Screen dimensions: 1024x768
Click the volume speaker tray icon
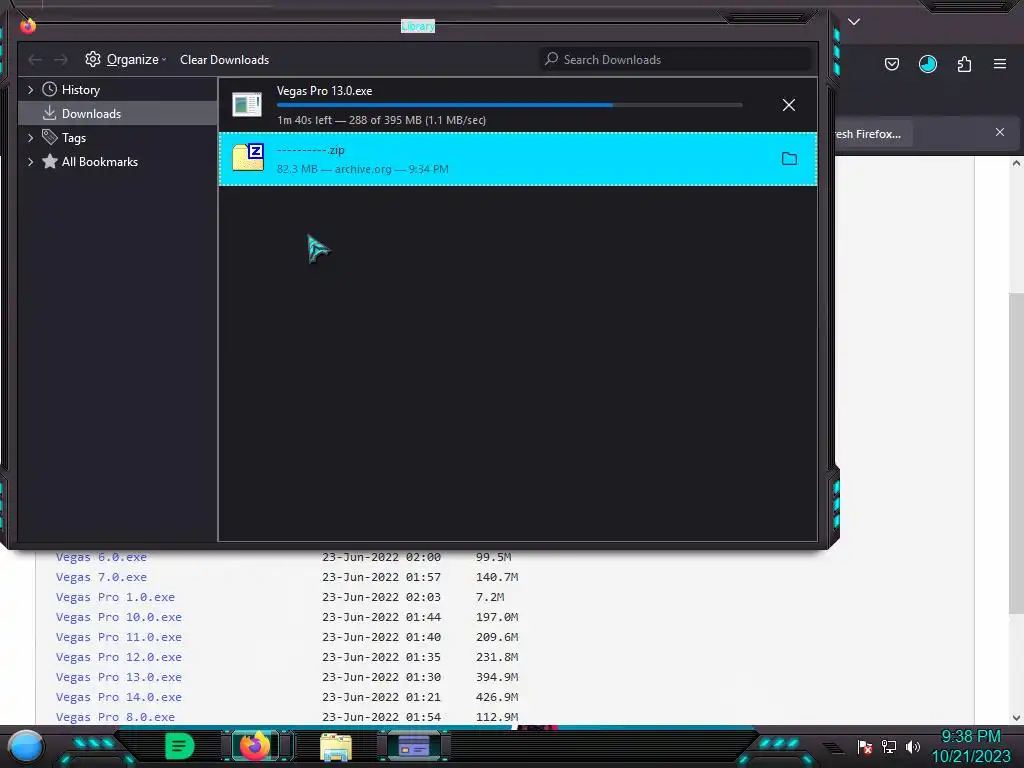click(x=912, y=746)
